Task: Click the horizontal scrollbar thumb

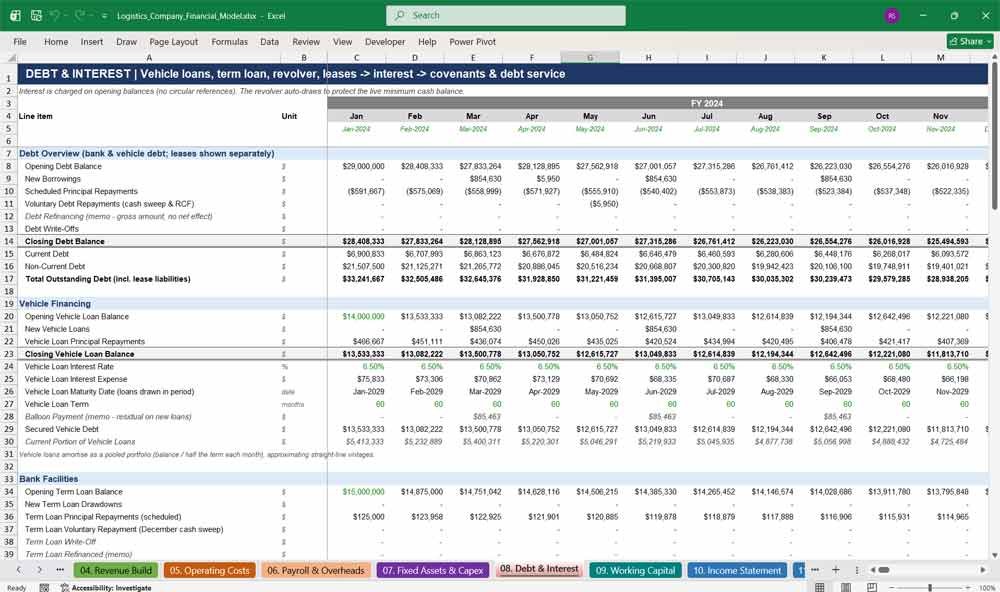Action: click(x=884, y=570)
